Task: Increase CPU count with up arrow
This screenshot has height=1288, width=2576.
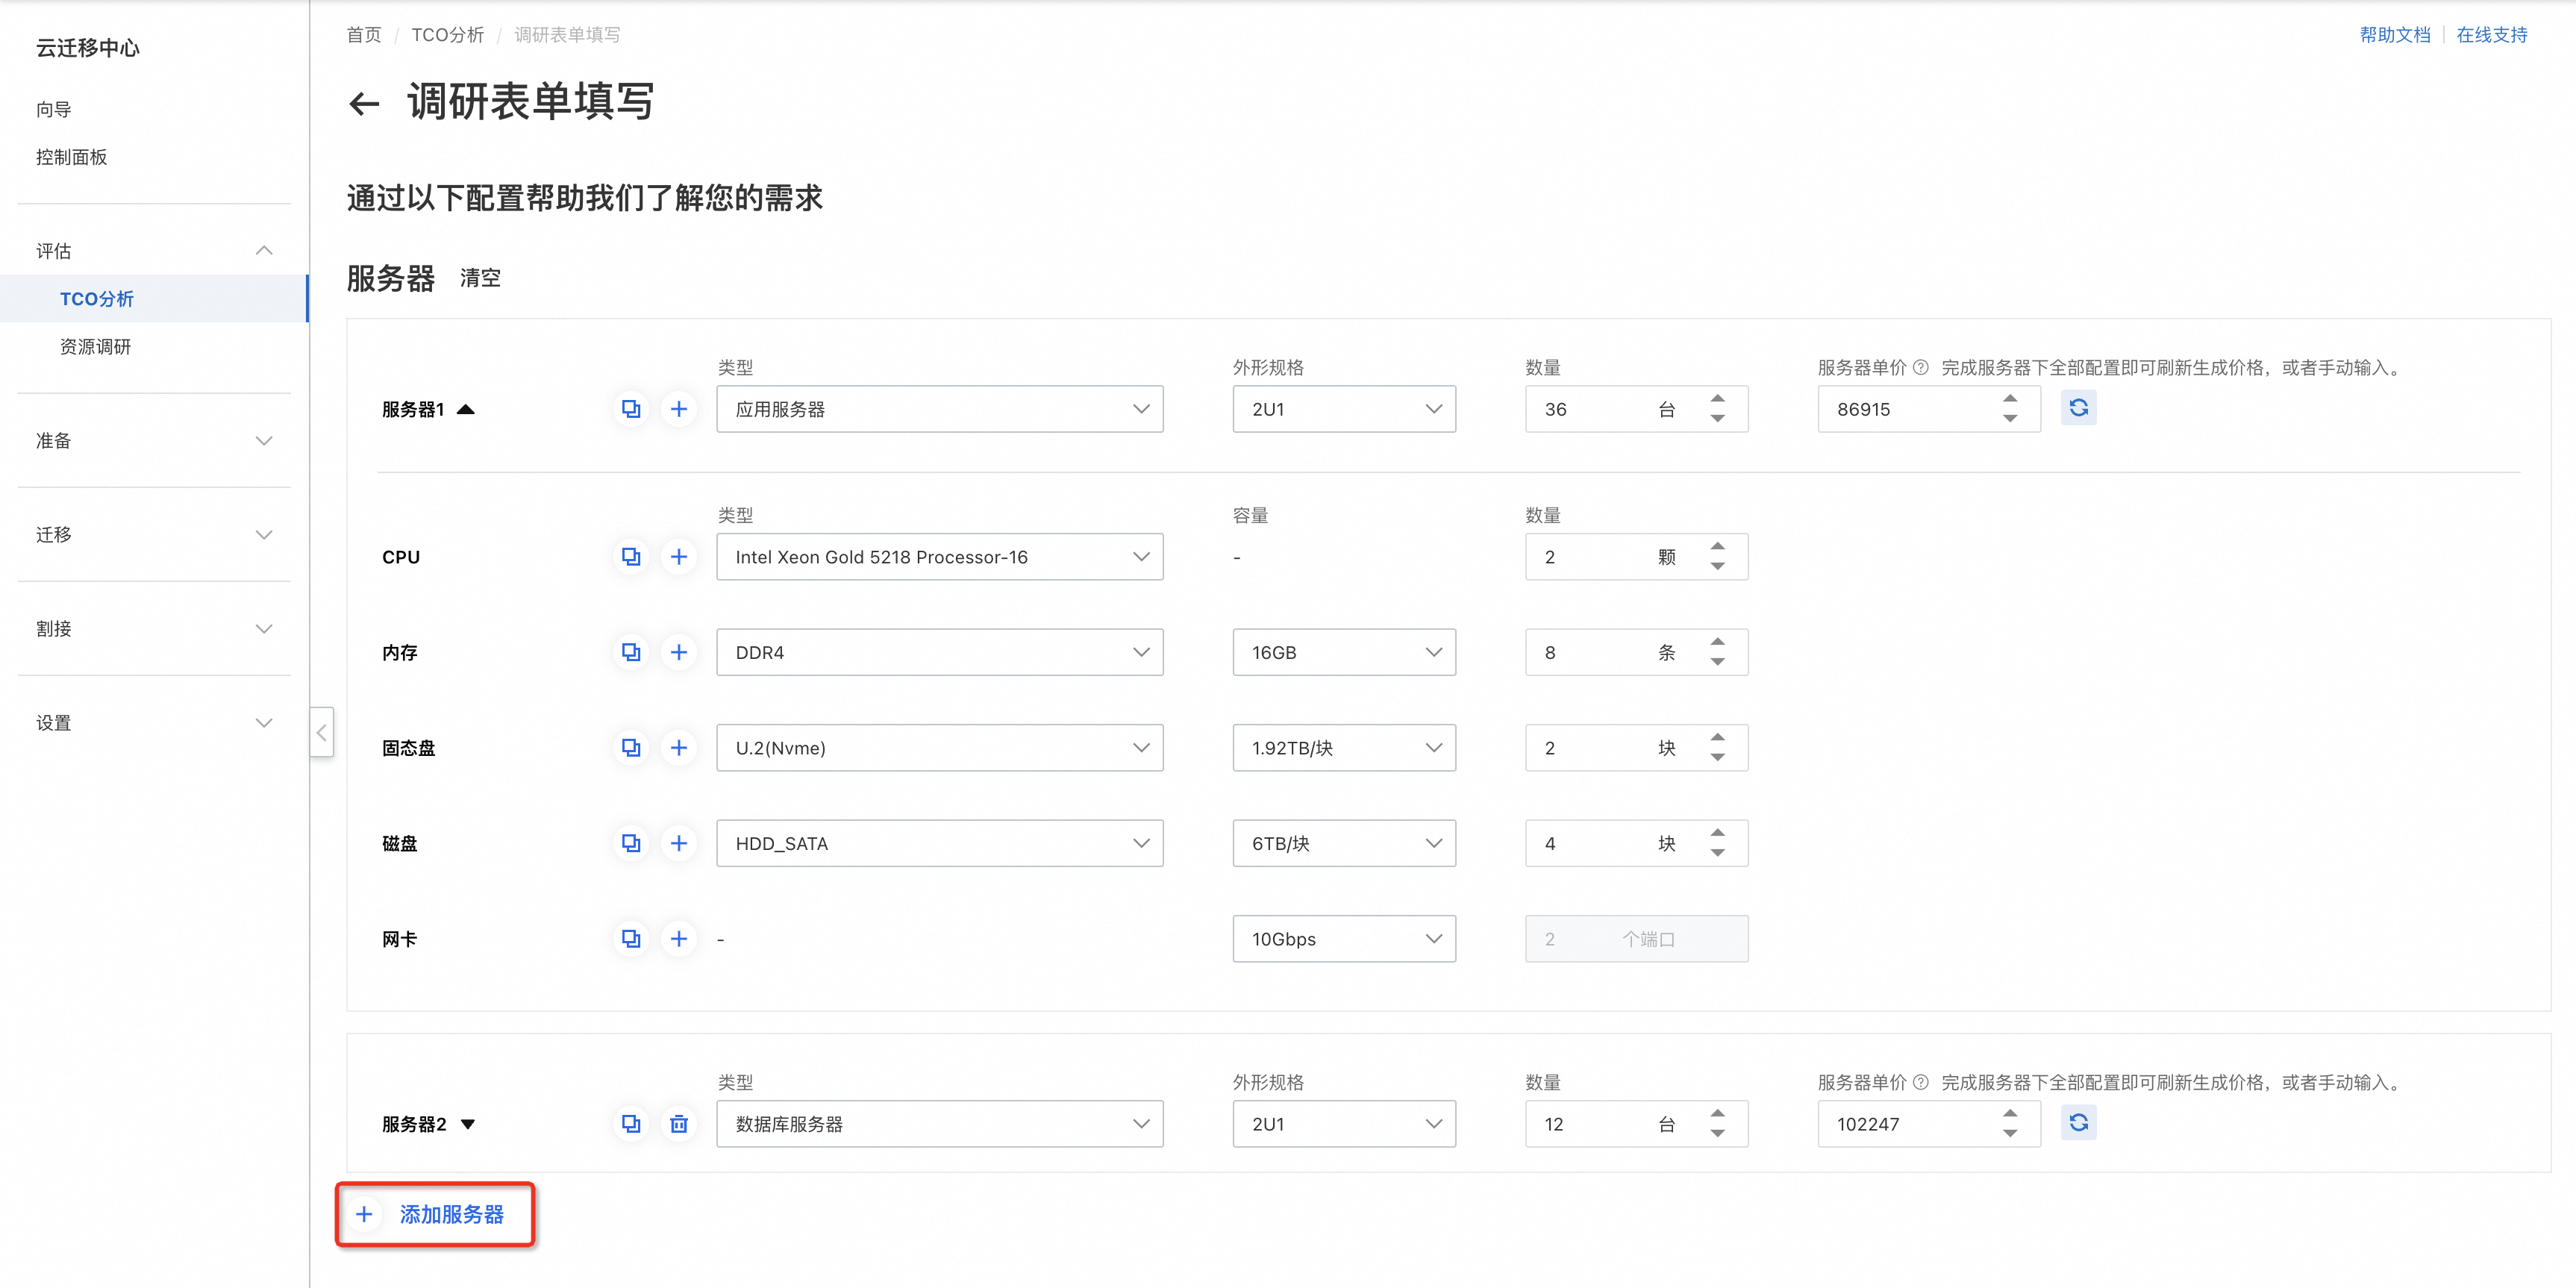Action: point(1717,546)
